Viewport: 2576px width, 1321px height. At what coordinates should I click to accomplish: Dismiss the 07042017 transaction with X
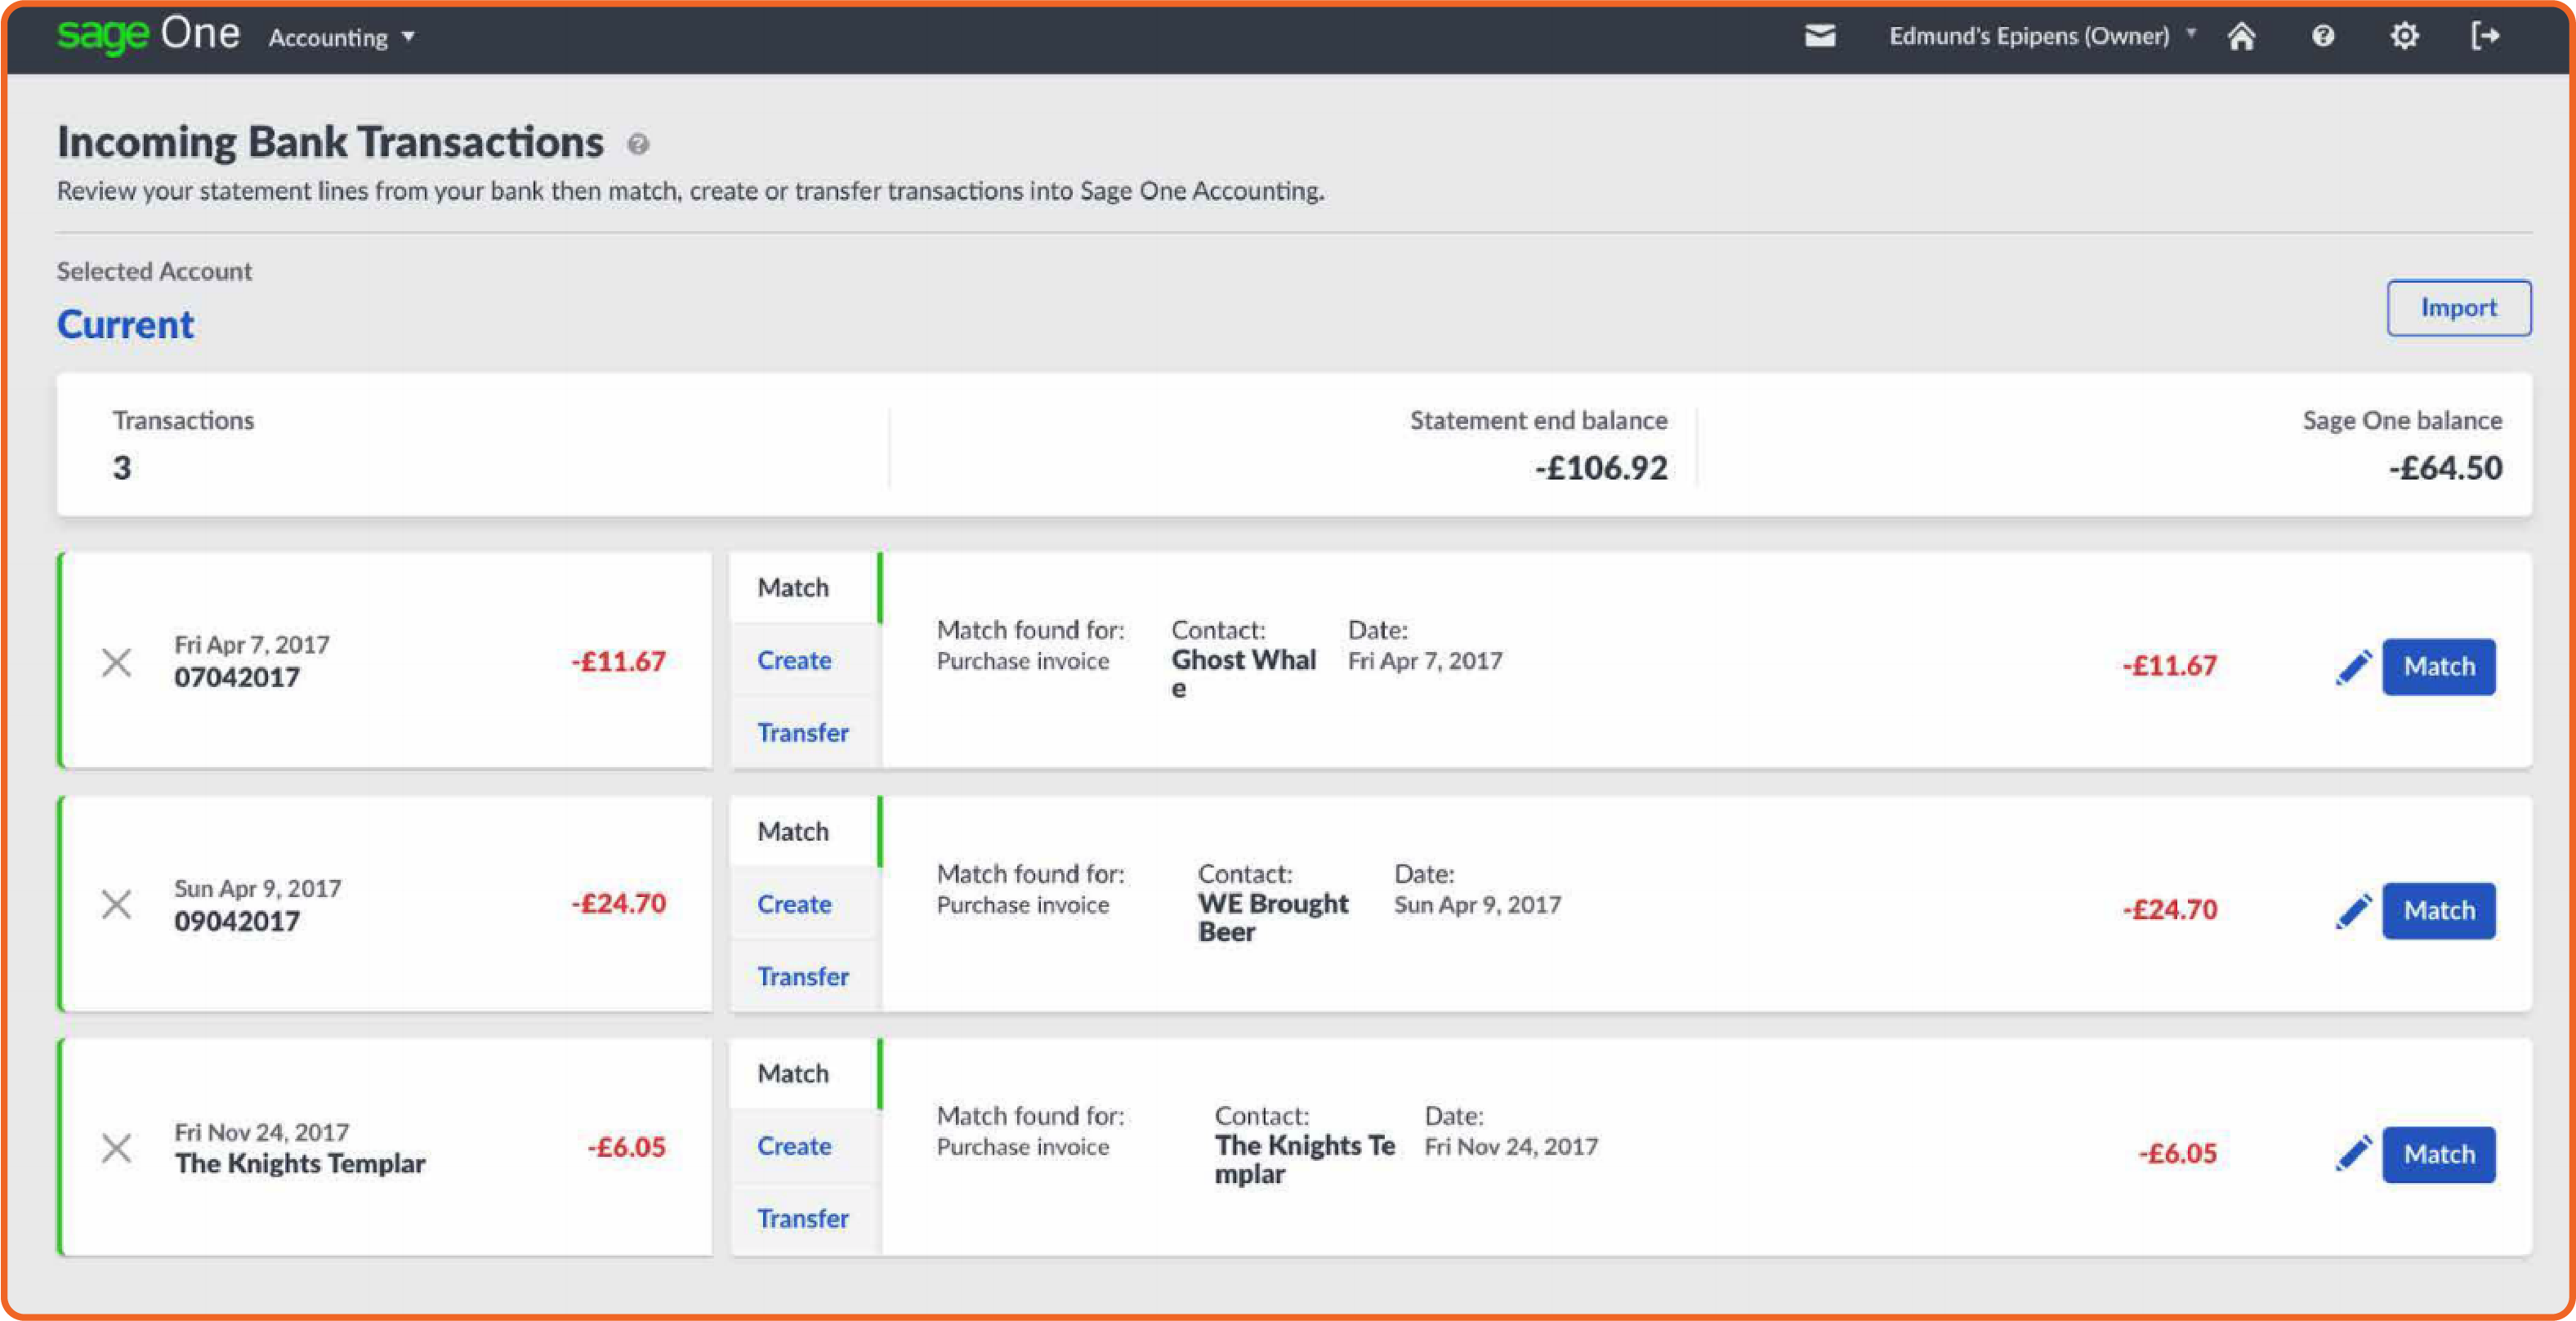point(117,662)
